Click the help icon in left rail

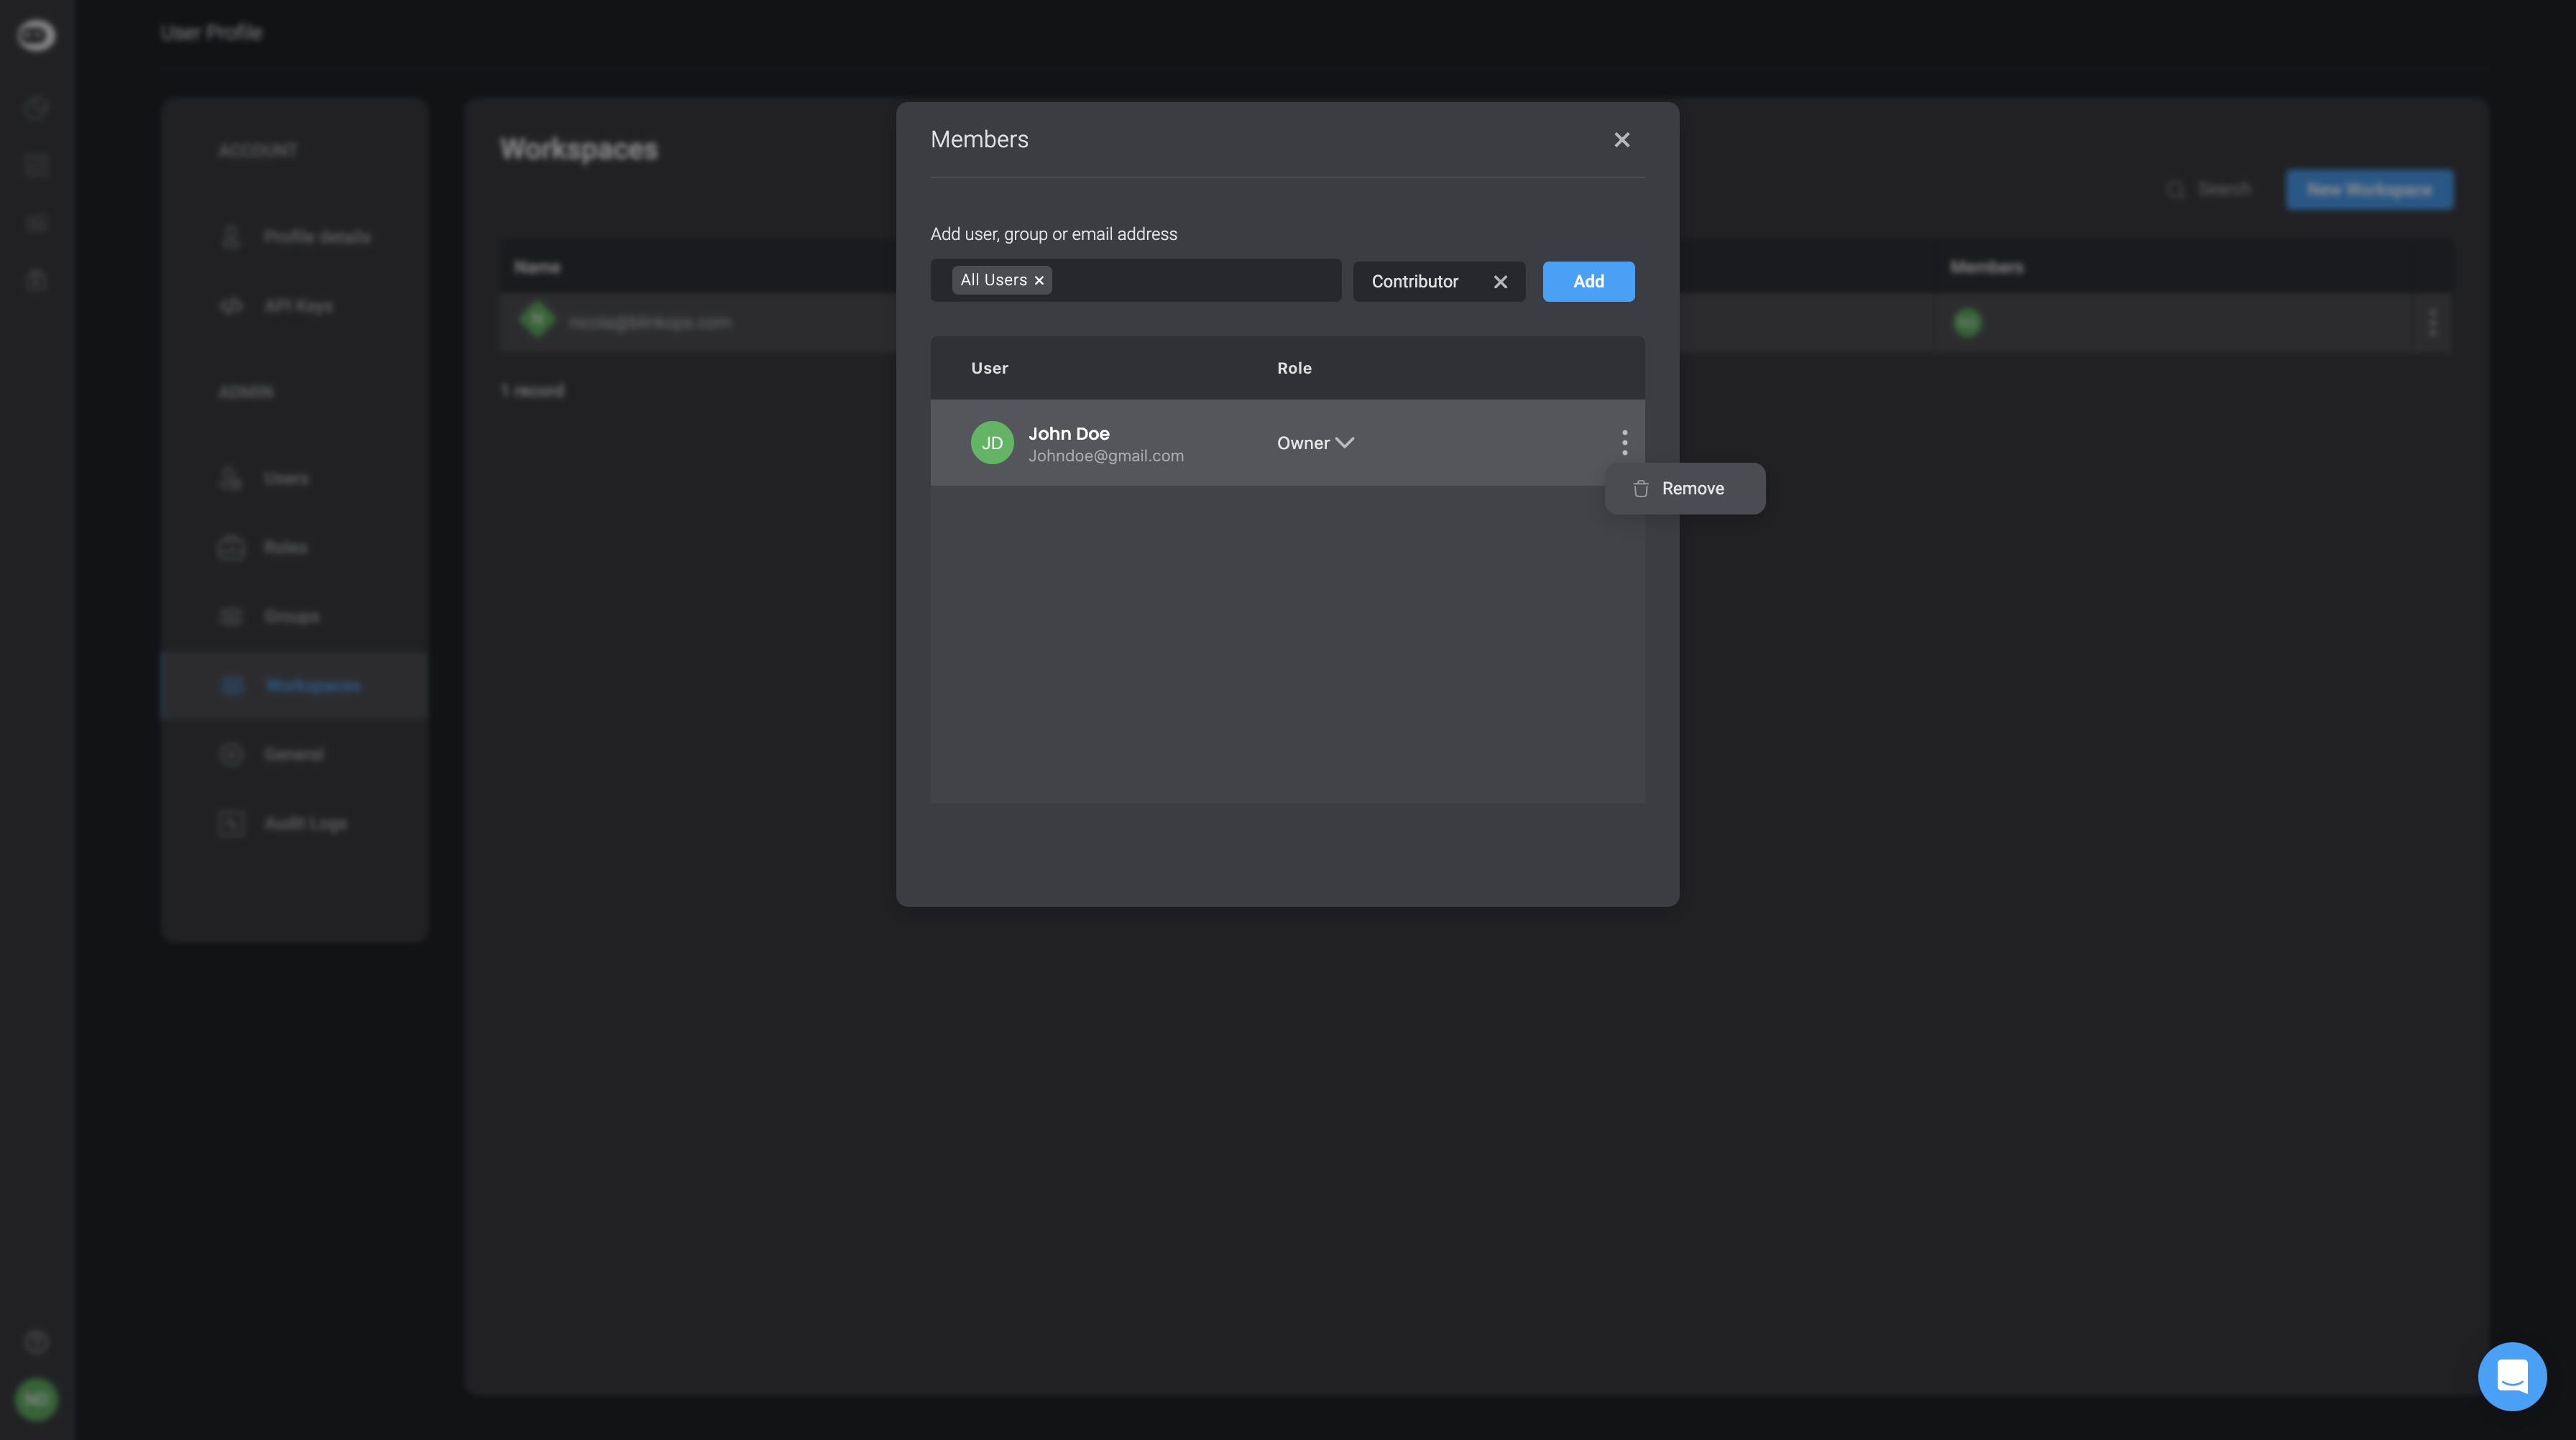(x=36, y=1342)
